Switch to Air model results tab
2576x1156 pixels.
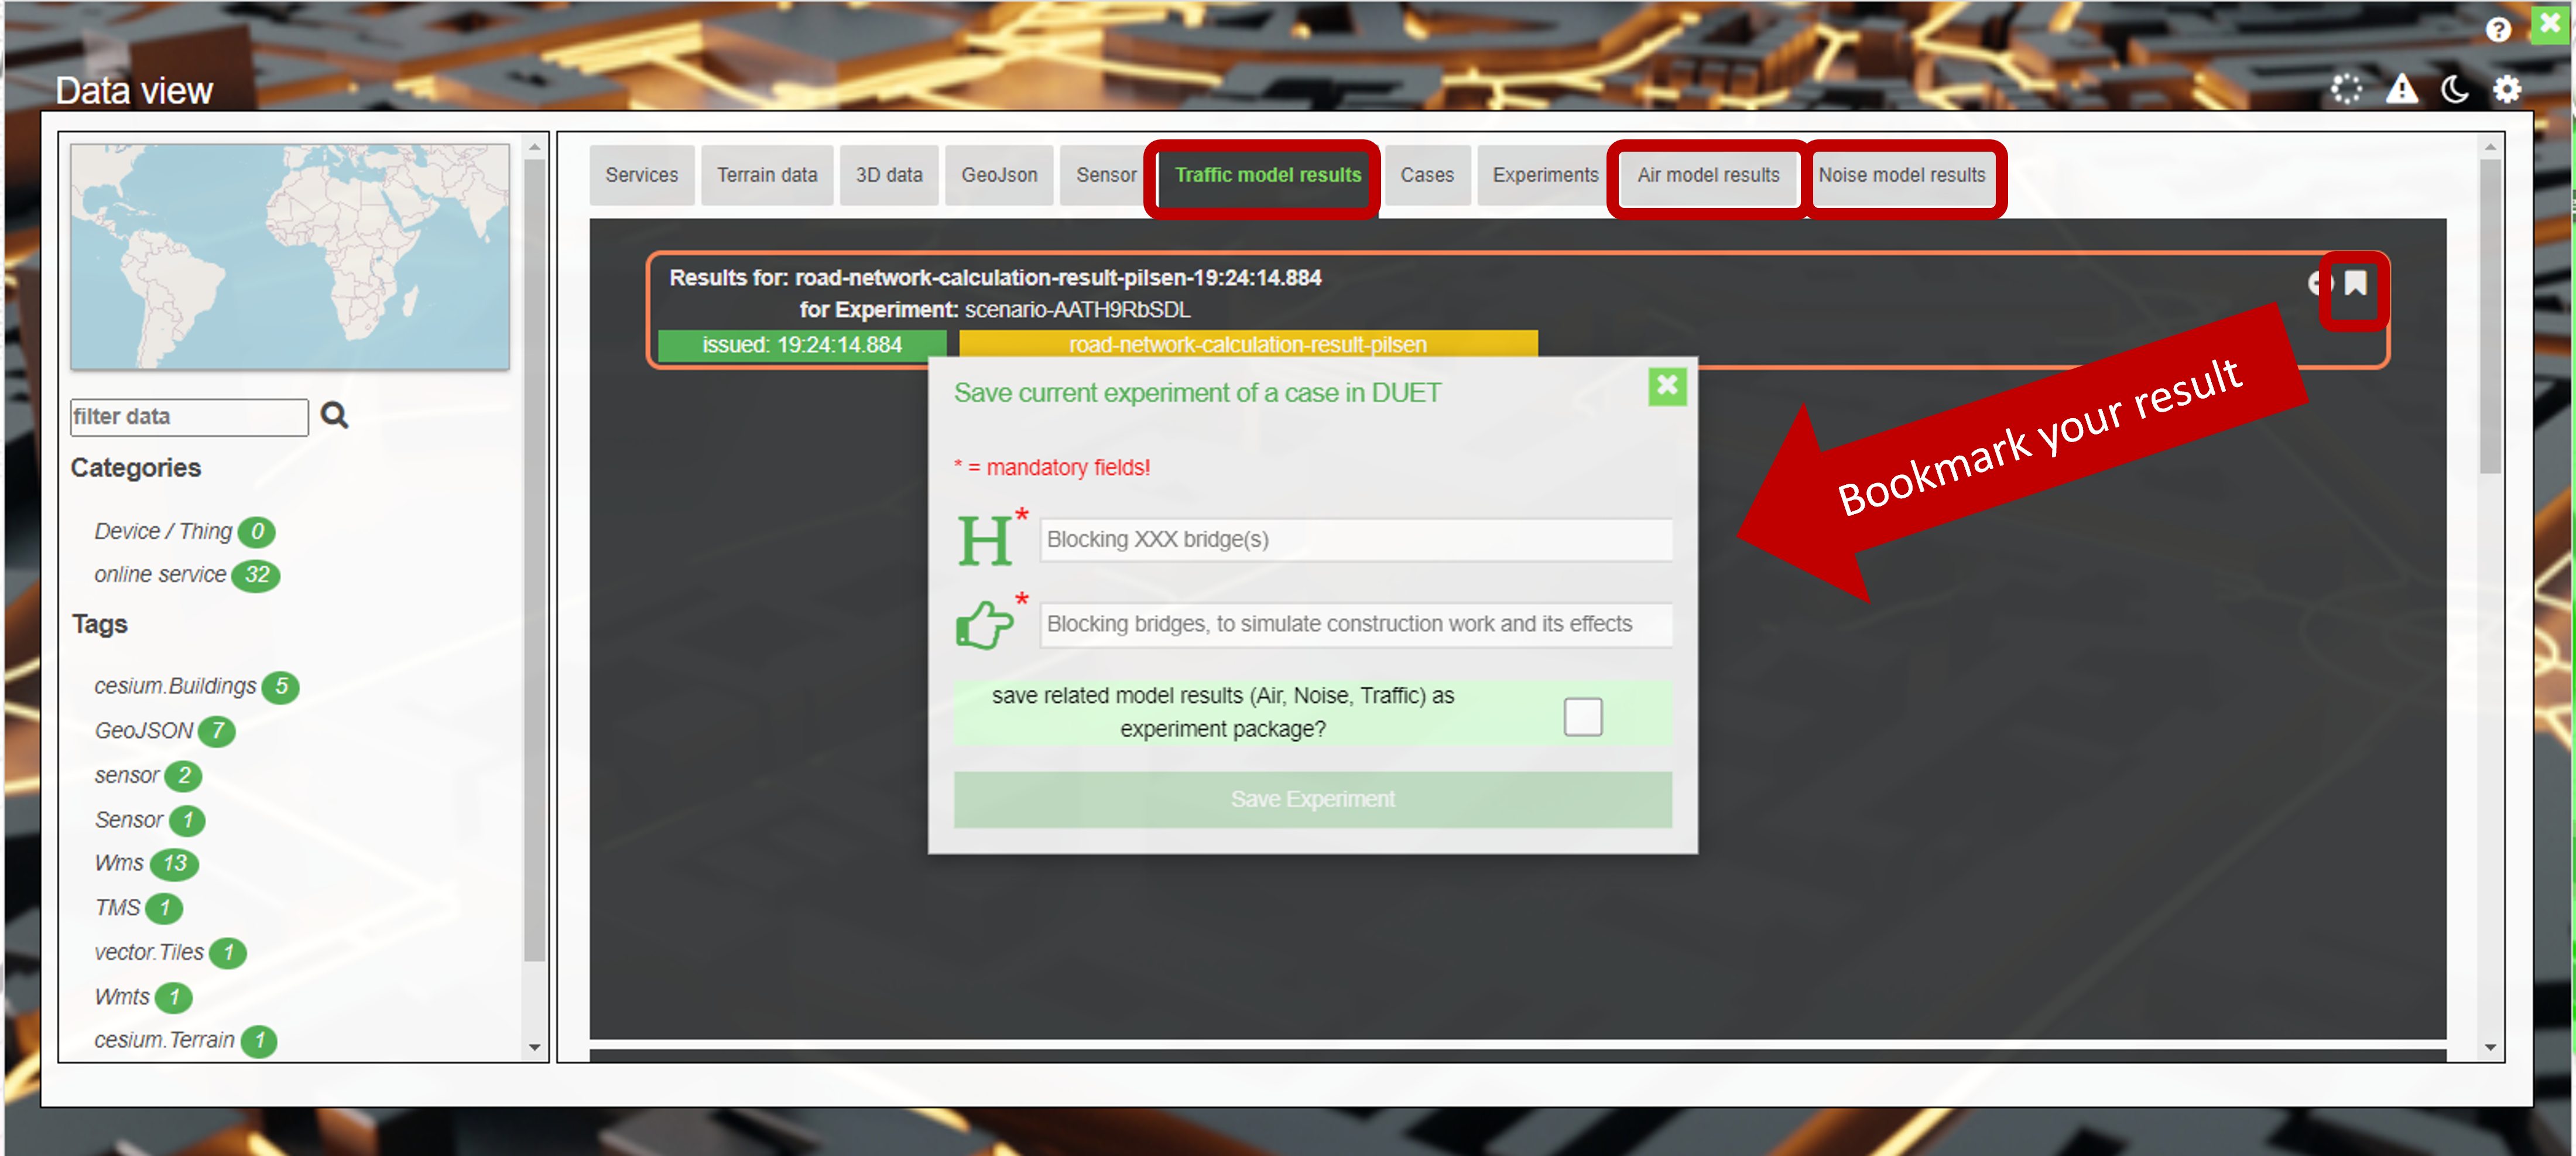[1707, 175]
